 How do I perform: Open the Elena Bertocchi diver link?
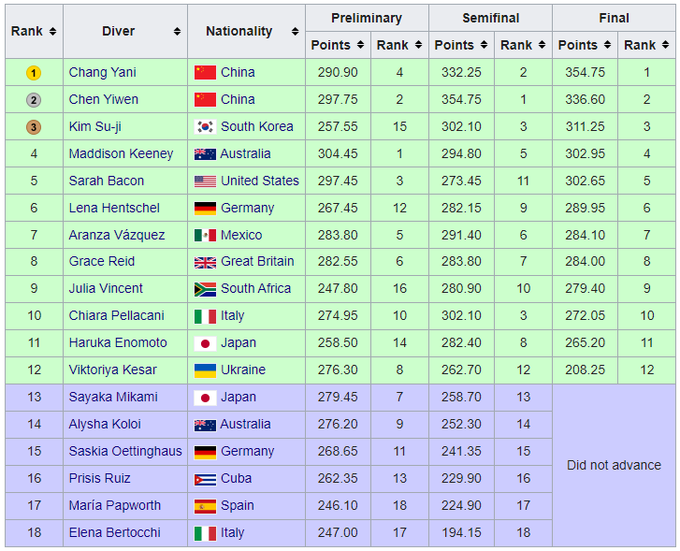114,533
